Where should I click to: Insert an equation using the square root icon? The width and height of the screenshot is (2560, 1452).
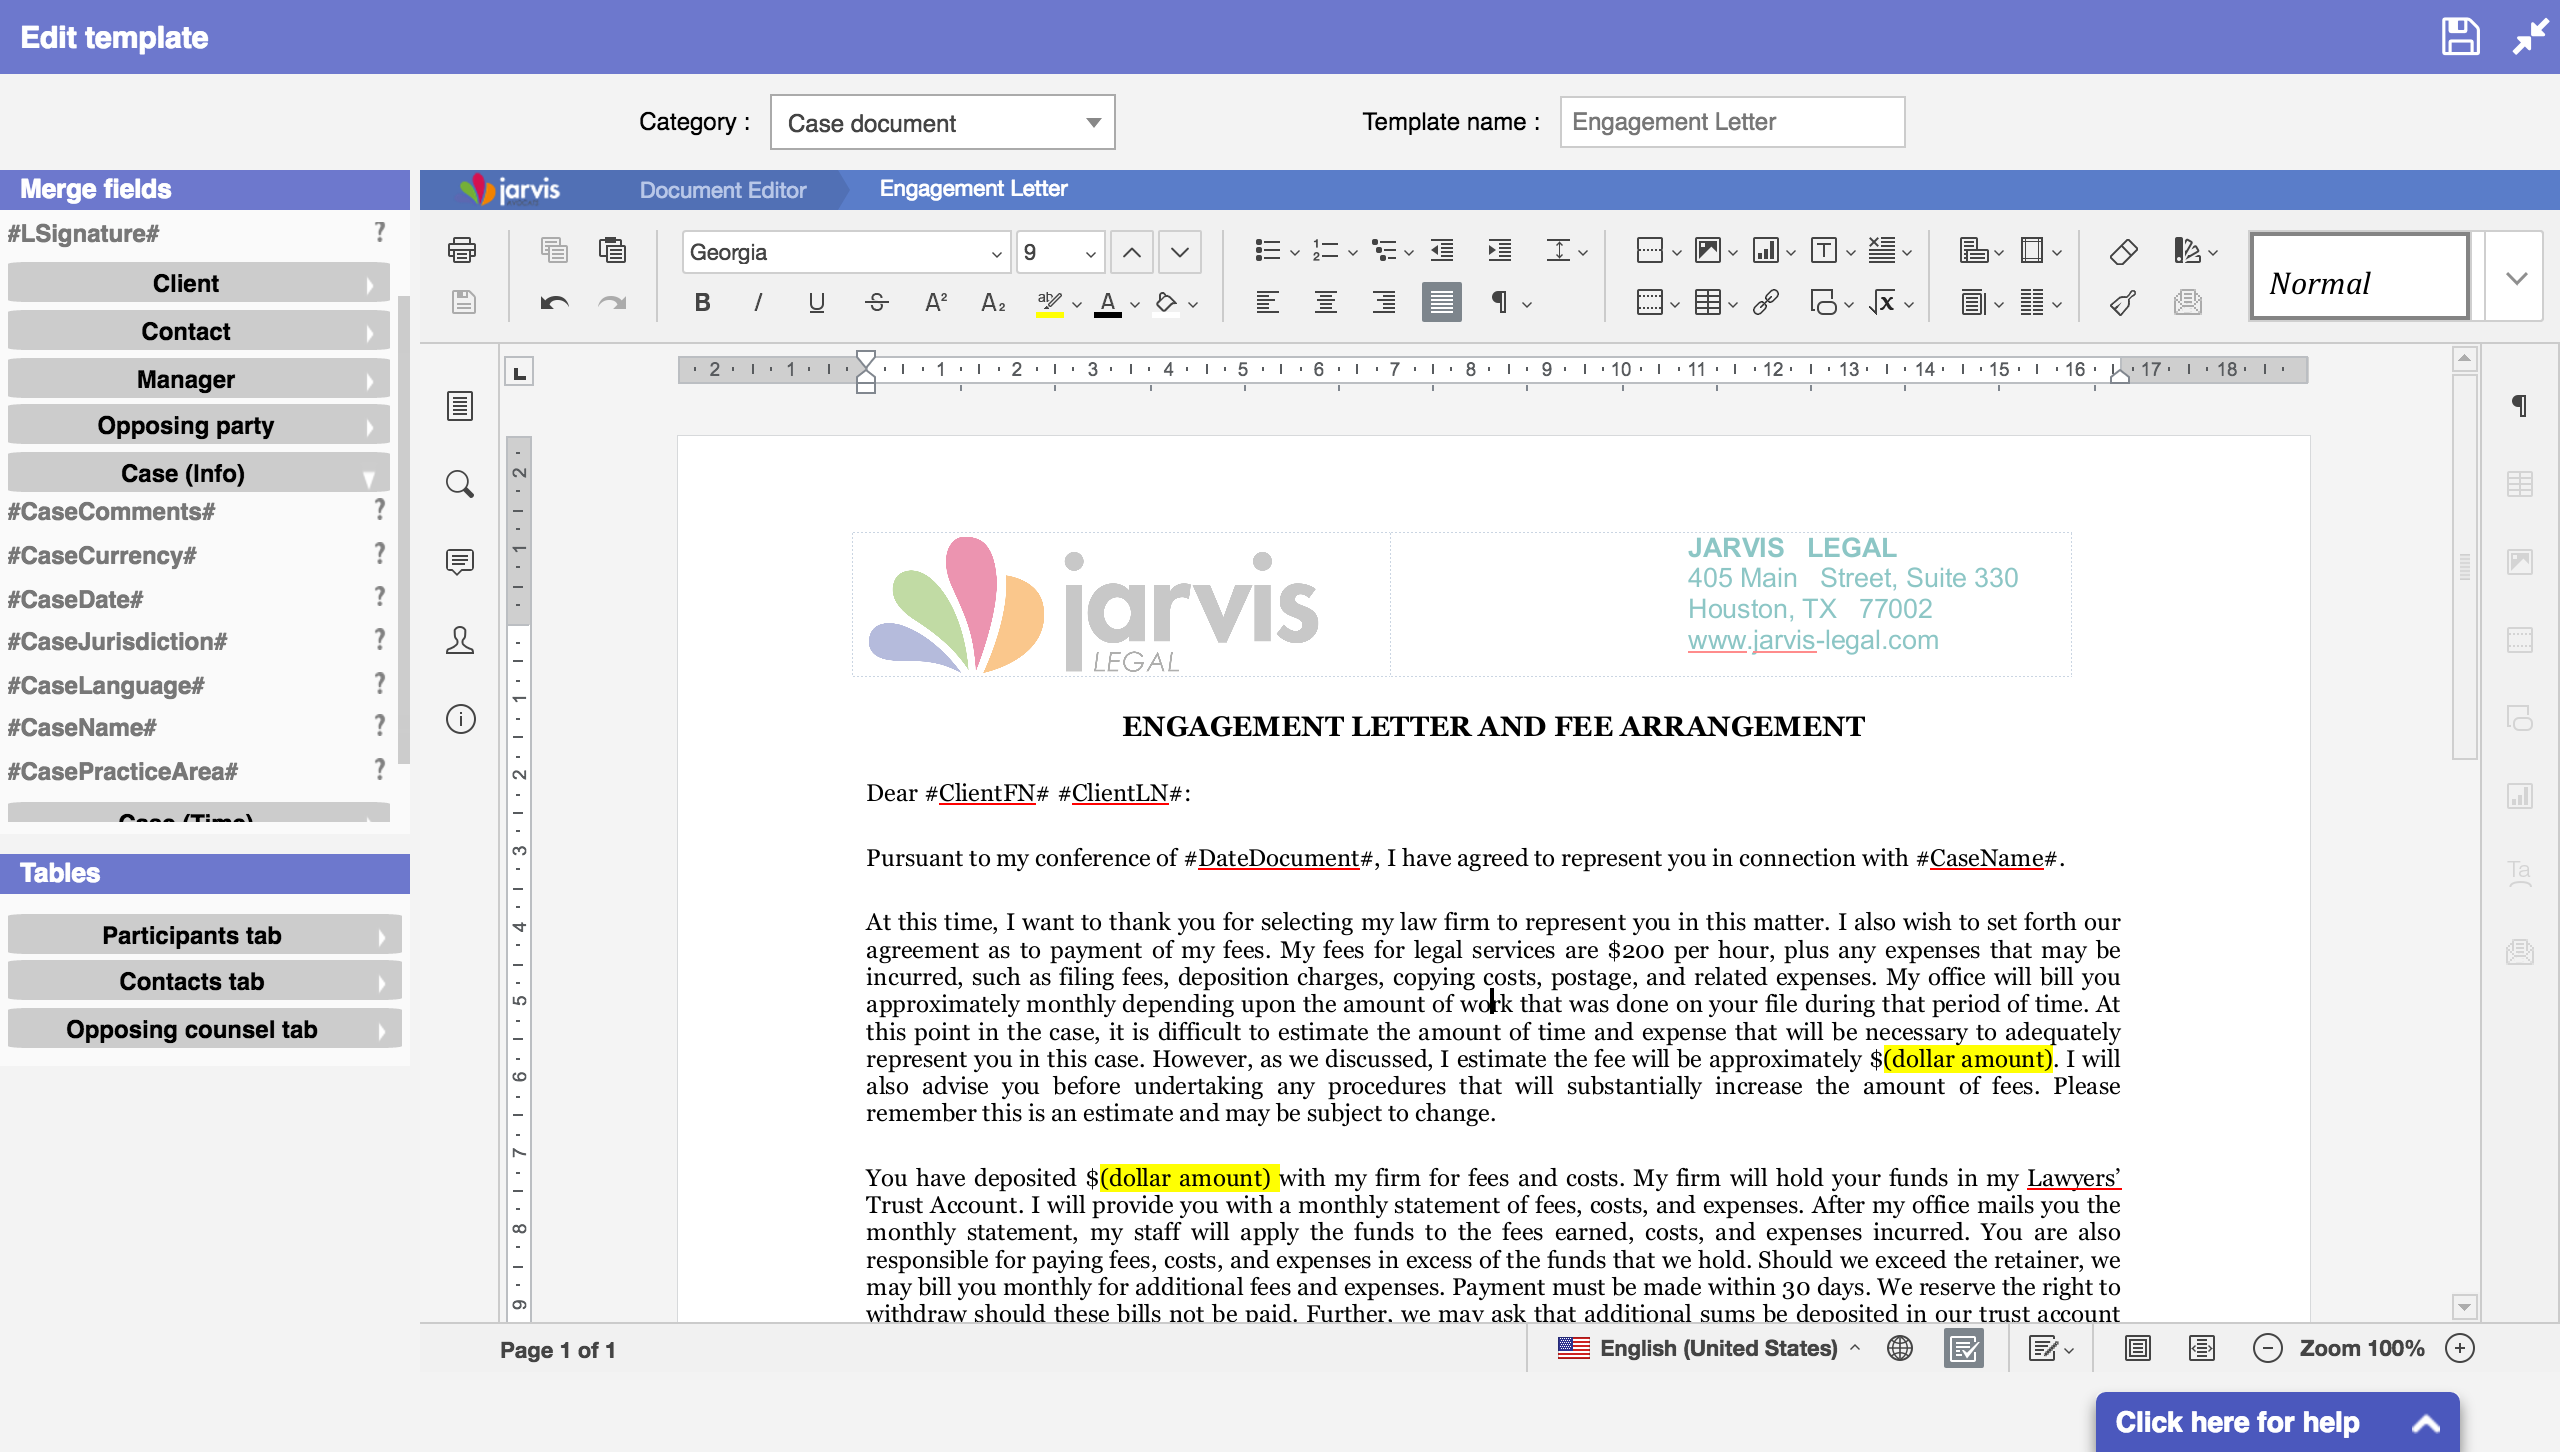1883,302
